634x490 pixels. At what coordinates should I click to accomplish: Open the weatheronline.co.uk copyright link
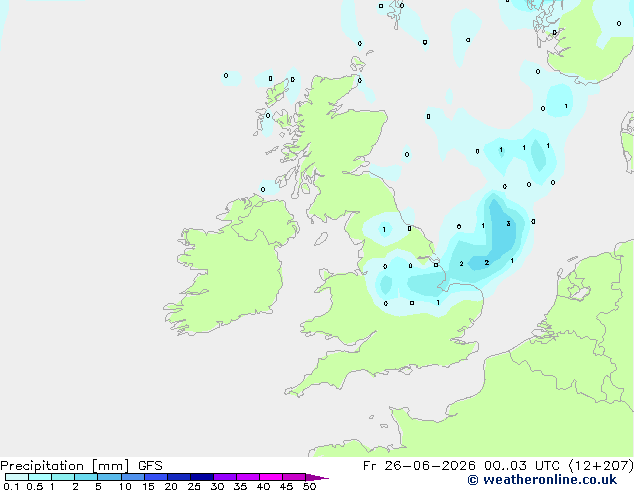coord(542,480)
